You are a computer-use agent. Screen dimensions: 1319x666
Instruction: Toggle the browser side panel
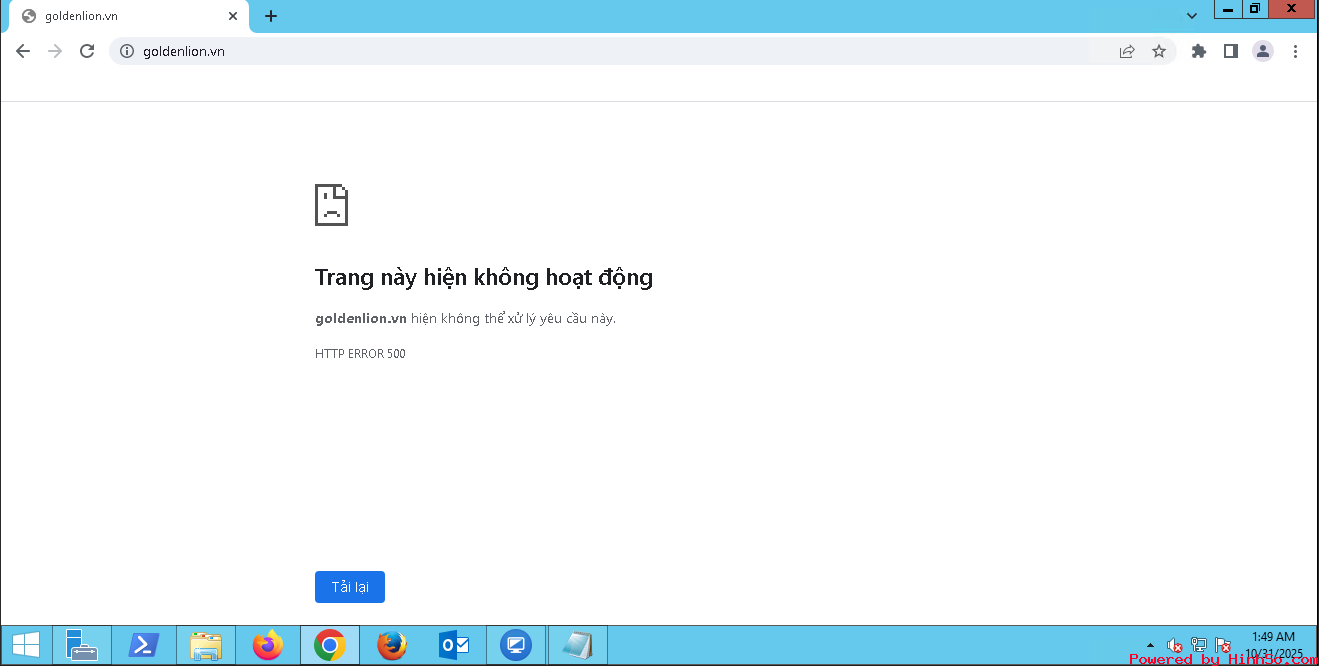click(1231, 51)
